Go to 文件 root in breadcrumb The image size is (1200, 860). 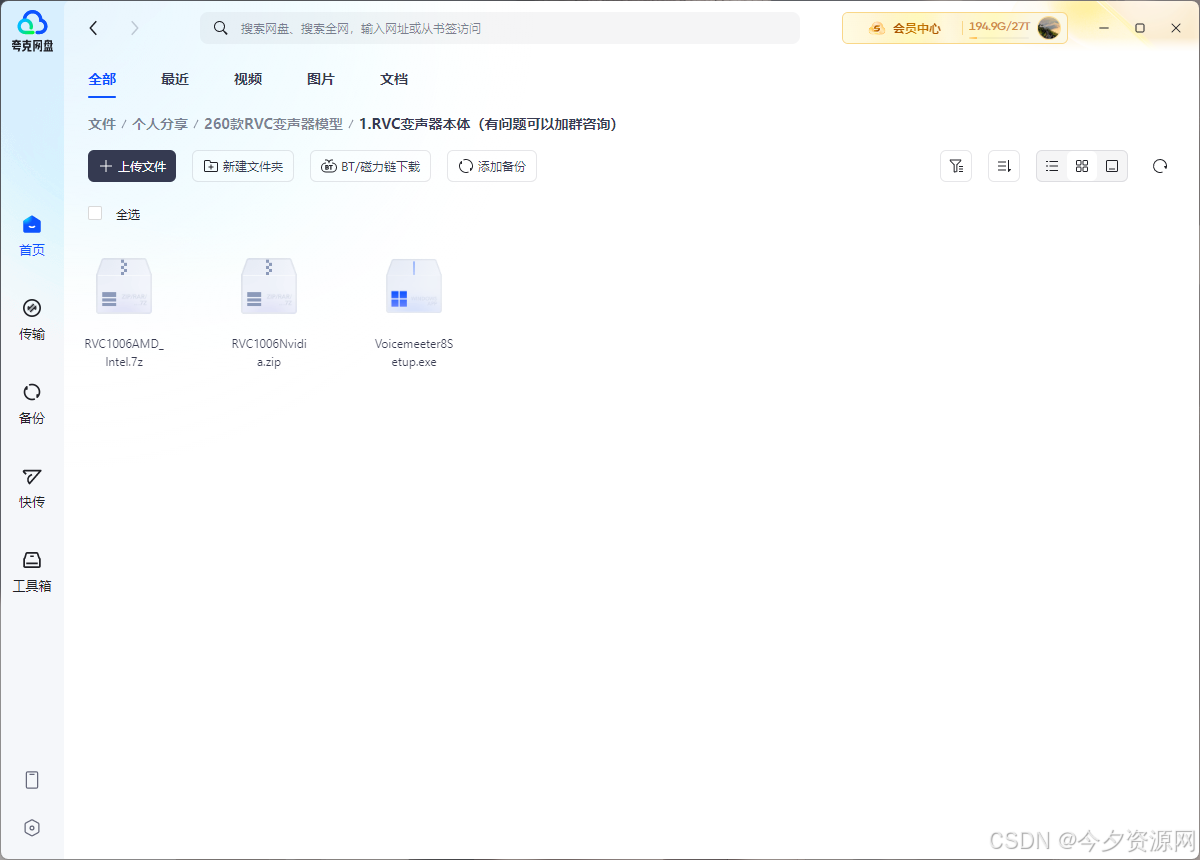coord(102,124)
